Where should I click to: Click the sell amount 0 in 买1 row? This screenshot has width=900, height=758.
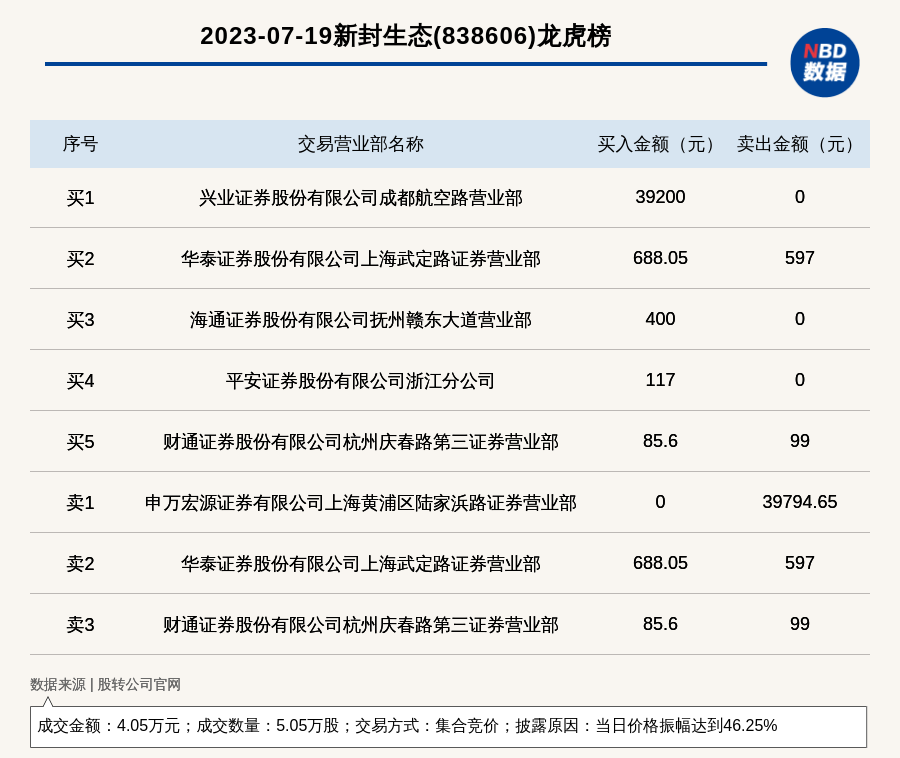(x=800, y=197)
